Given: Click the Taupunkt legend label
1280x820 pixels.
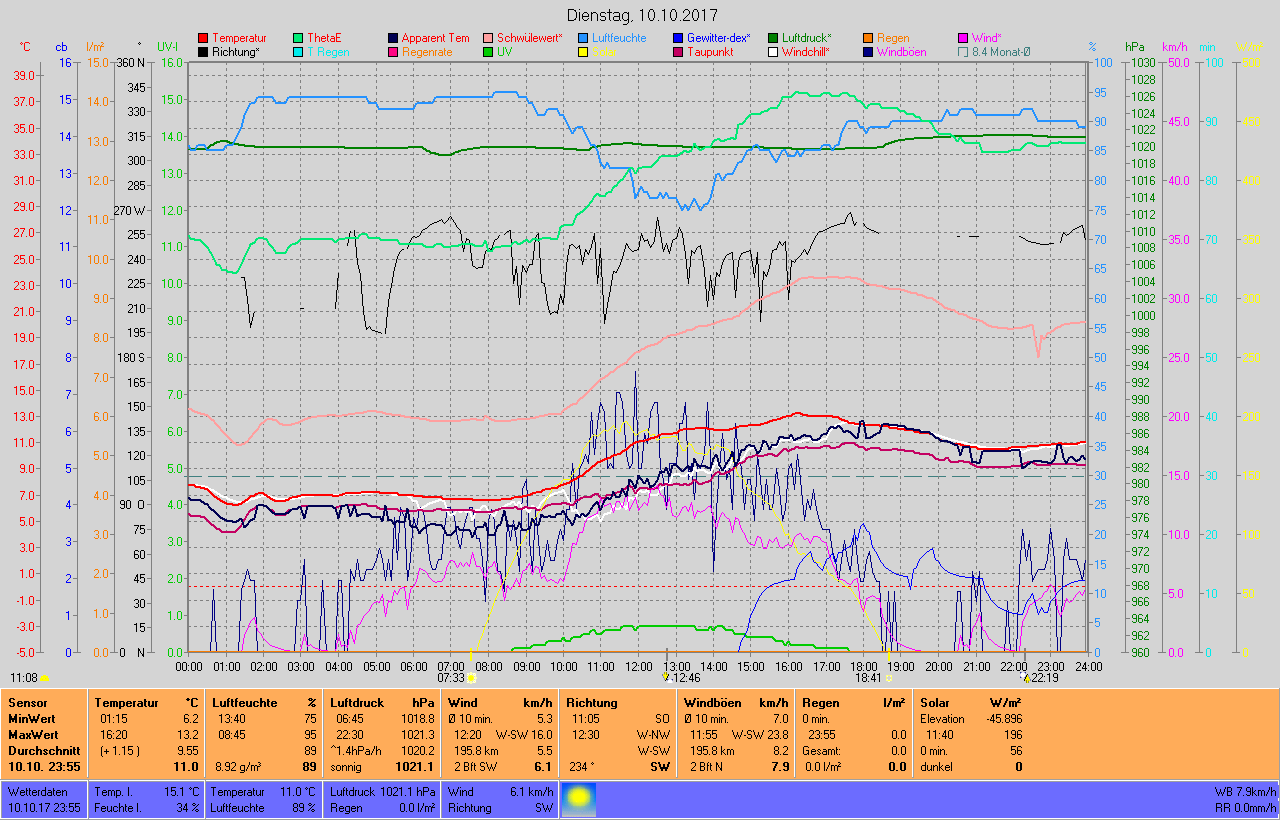Looking at the screenshot, I should click(x=712, y=52).
